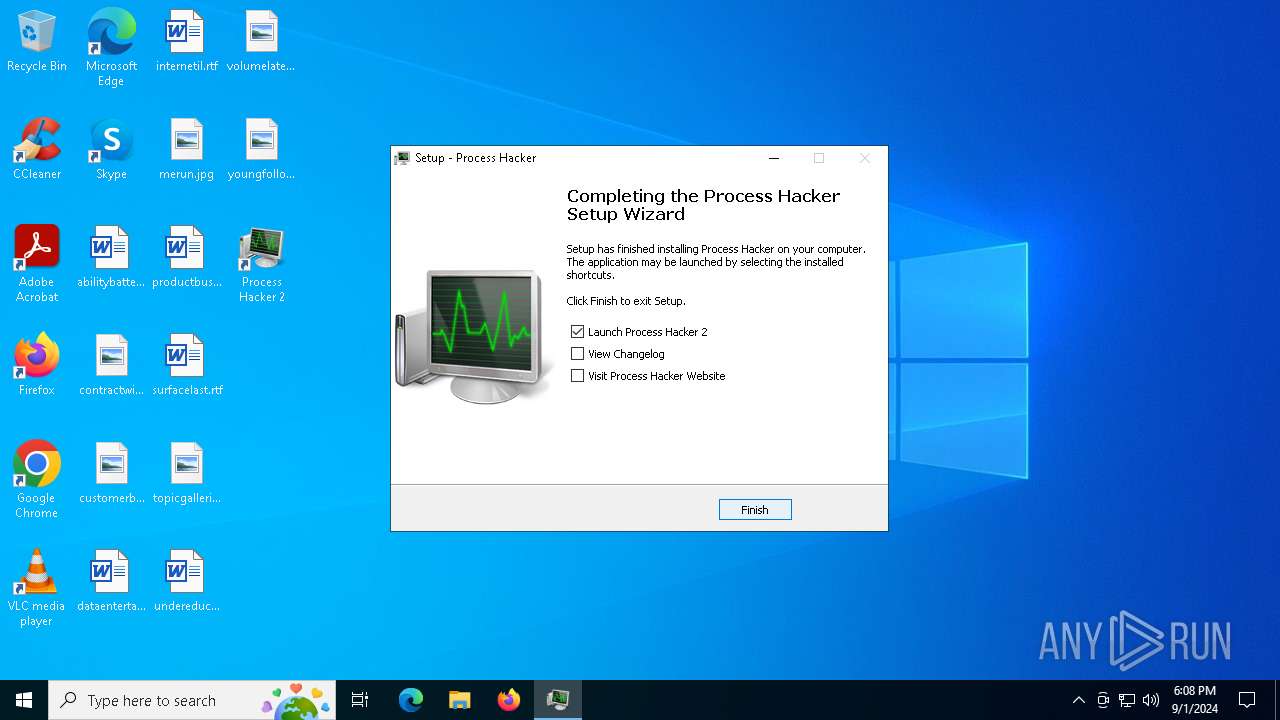
Task: Select the Microsoft Edge desktop shortcut
Action: click(x=111, y=48)
